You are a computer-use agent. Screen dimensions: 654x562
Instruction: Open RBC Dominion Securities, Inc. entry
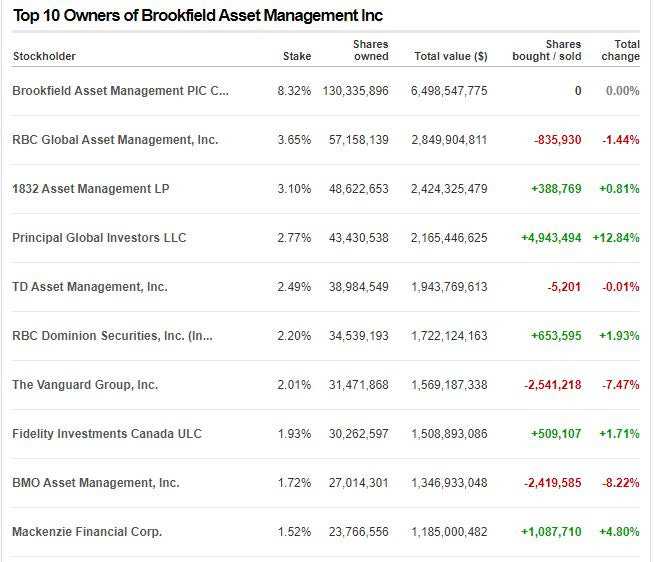pyautogui.click(x=113, y=336)
